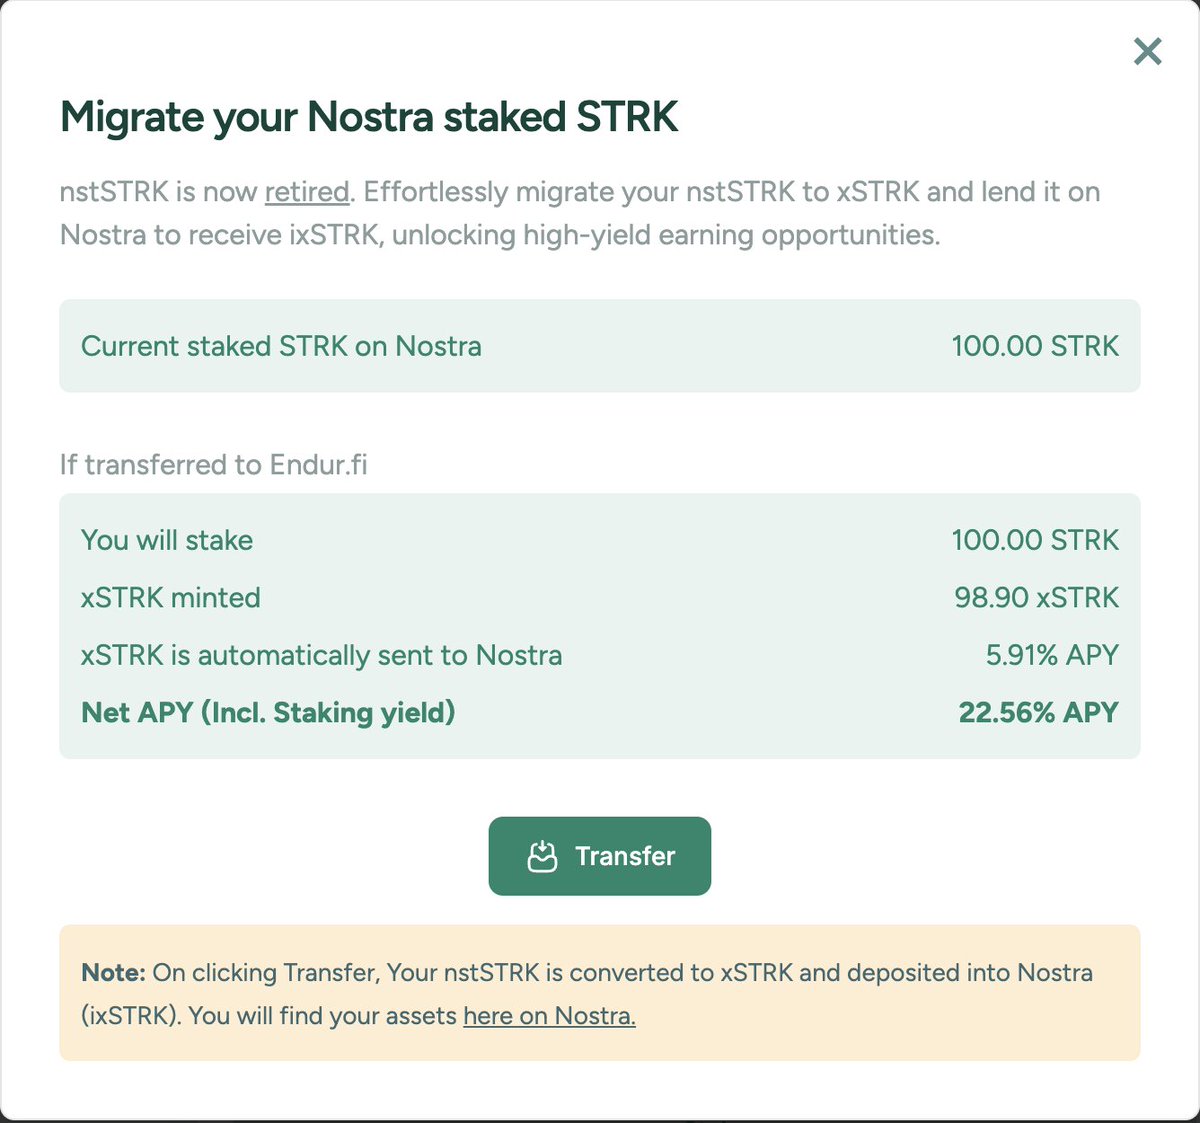
Task: Open the underlined 'retired' link
Action: [x=307, y=192]
